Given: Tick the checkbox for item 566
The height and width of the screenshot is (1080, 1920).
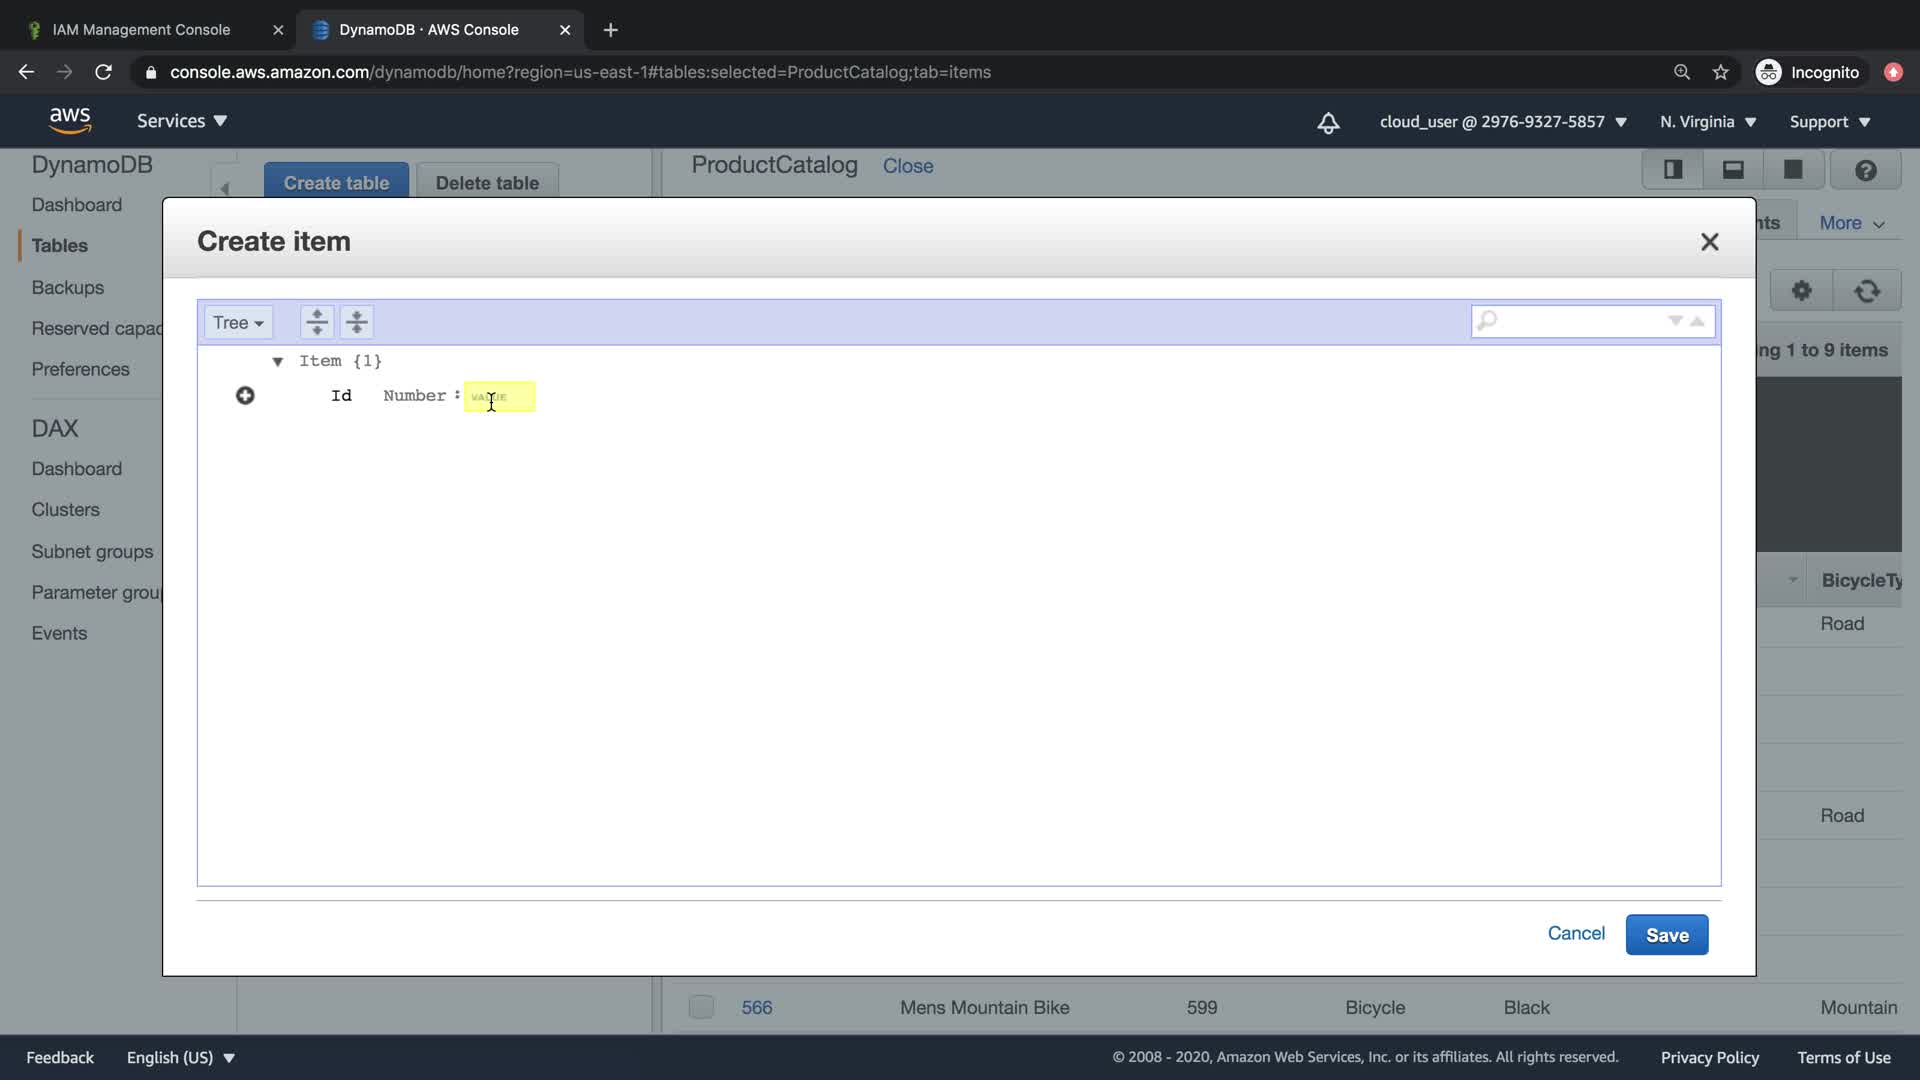Looking at the screenshot, I should pos(701,1007).
